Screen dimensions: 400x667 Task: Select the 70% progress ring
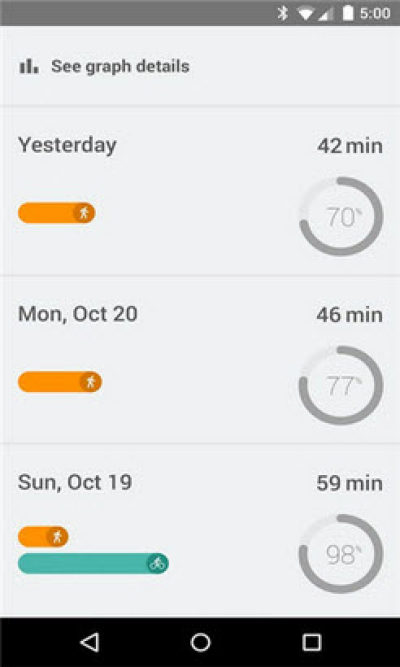341,216
